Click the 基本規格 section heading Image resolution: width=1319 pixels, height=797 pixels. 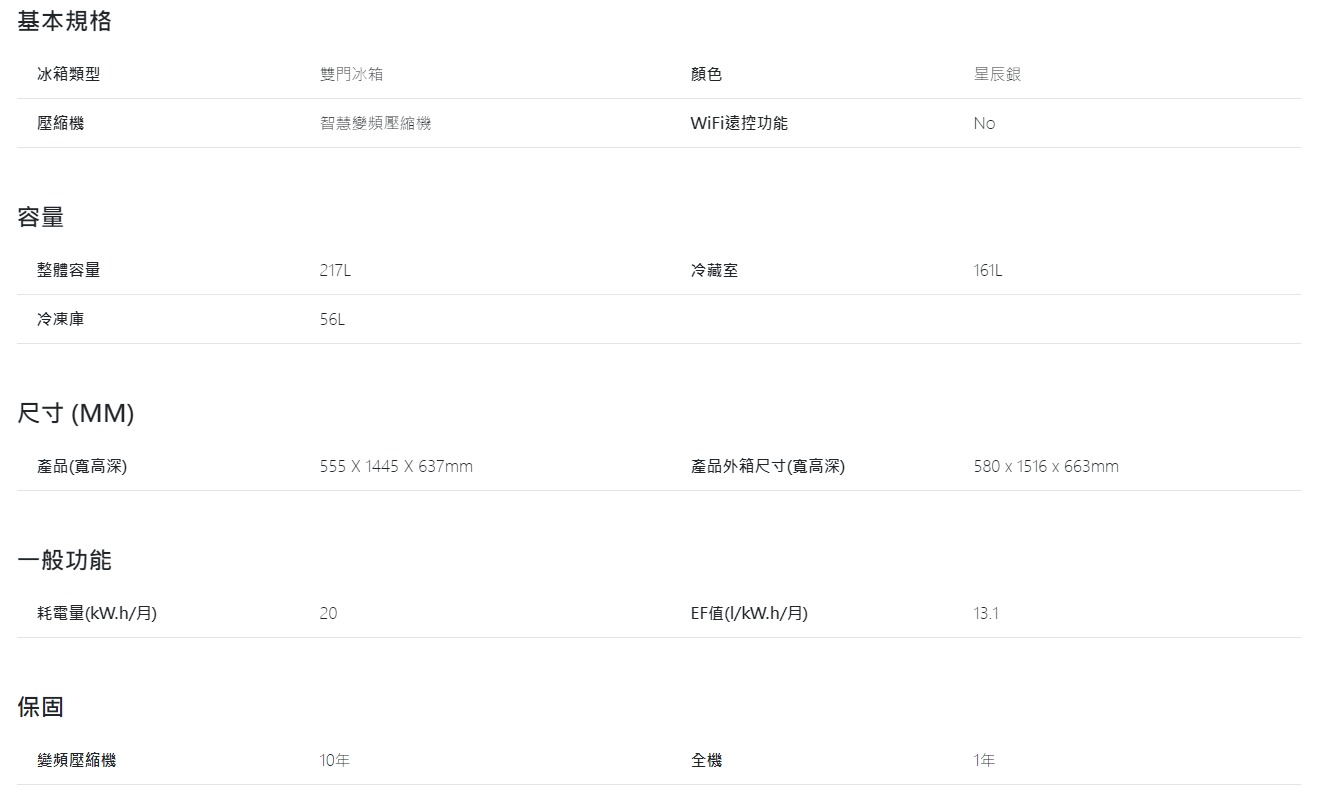(64, 21)
